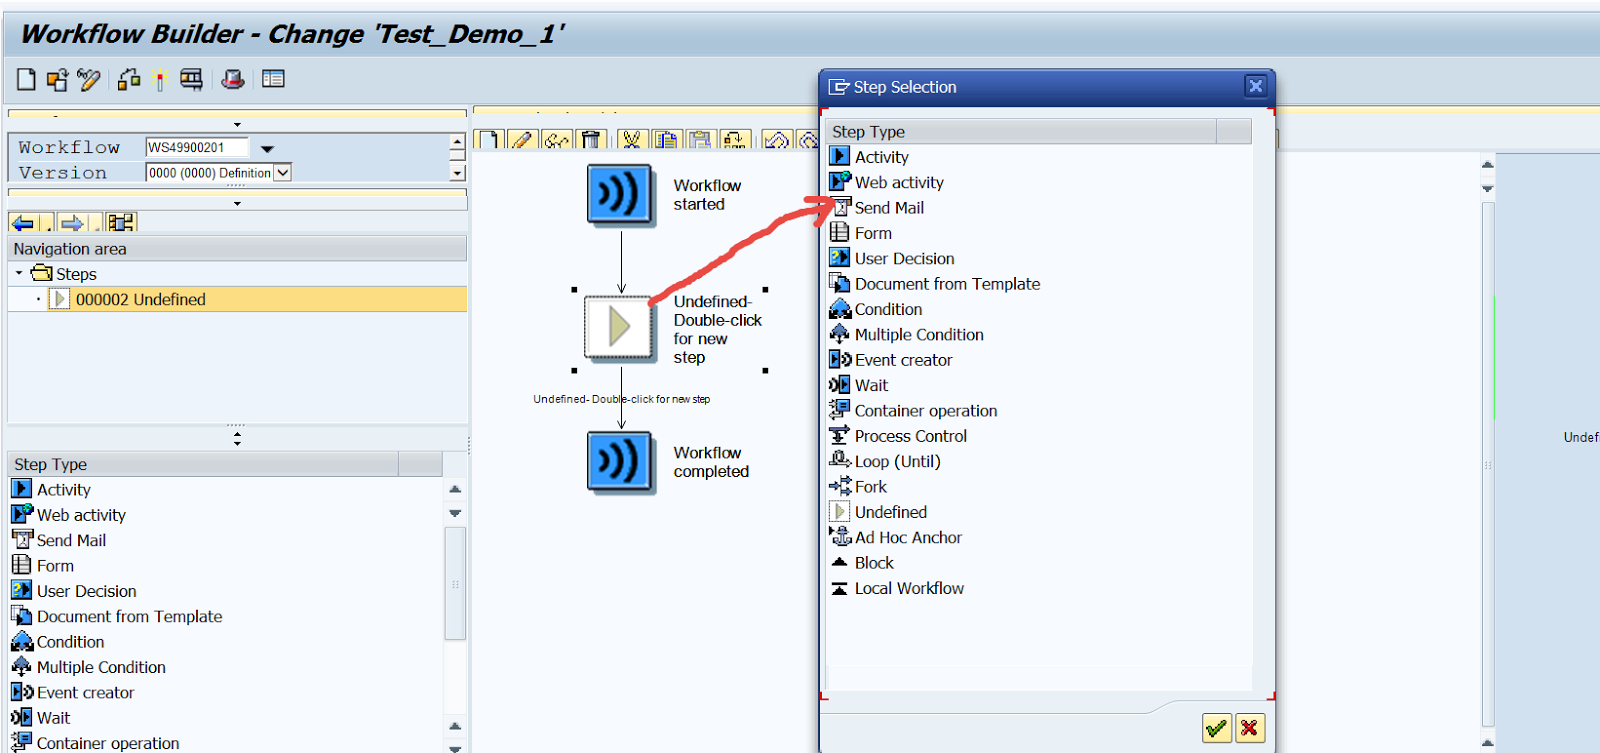
Task: Open the Workflow ID dropdown arrow
Action: pos(267,148)
